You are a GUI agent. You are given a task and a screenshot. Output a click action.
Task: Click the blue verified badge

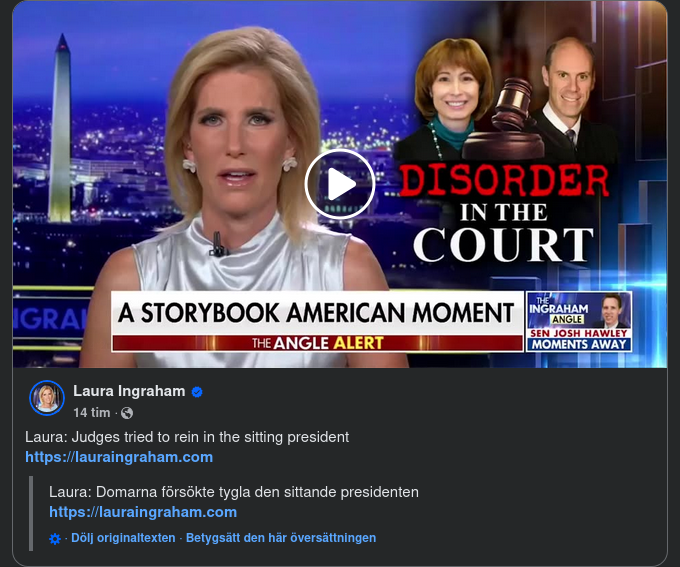coord(197,392)
